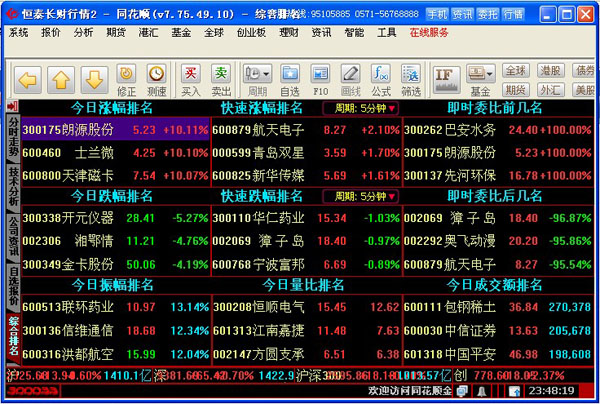Open the 期货 menu in menu bar
The height and width of the screenshot is (404, 600).
tap(116, 33)
